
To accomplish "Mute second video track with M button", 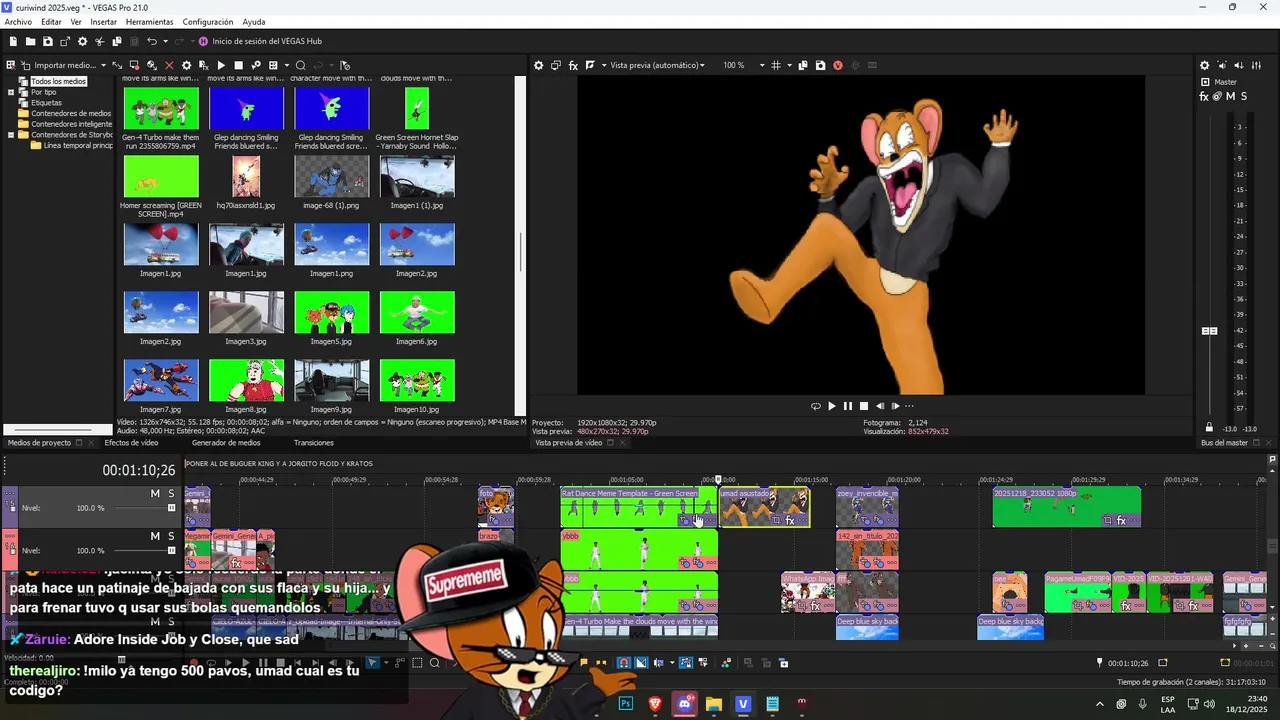I will (155, 536).
